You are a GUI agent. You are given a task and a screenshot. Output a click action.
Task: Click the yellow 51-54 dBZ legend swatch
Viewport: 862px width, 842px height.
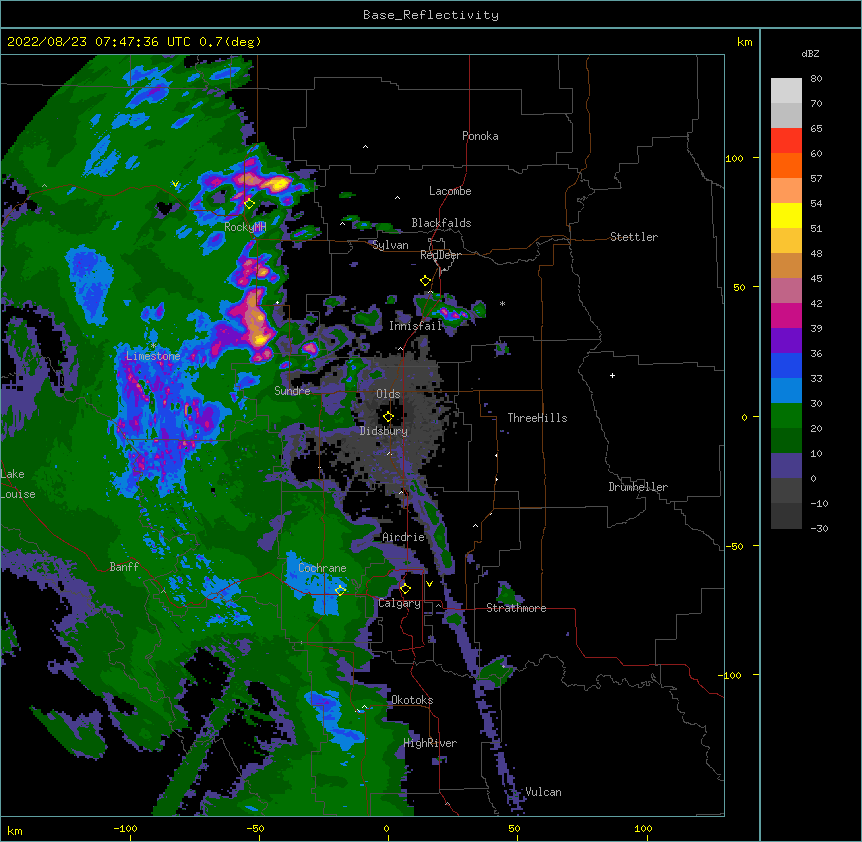[786, 215]
